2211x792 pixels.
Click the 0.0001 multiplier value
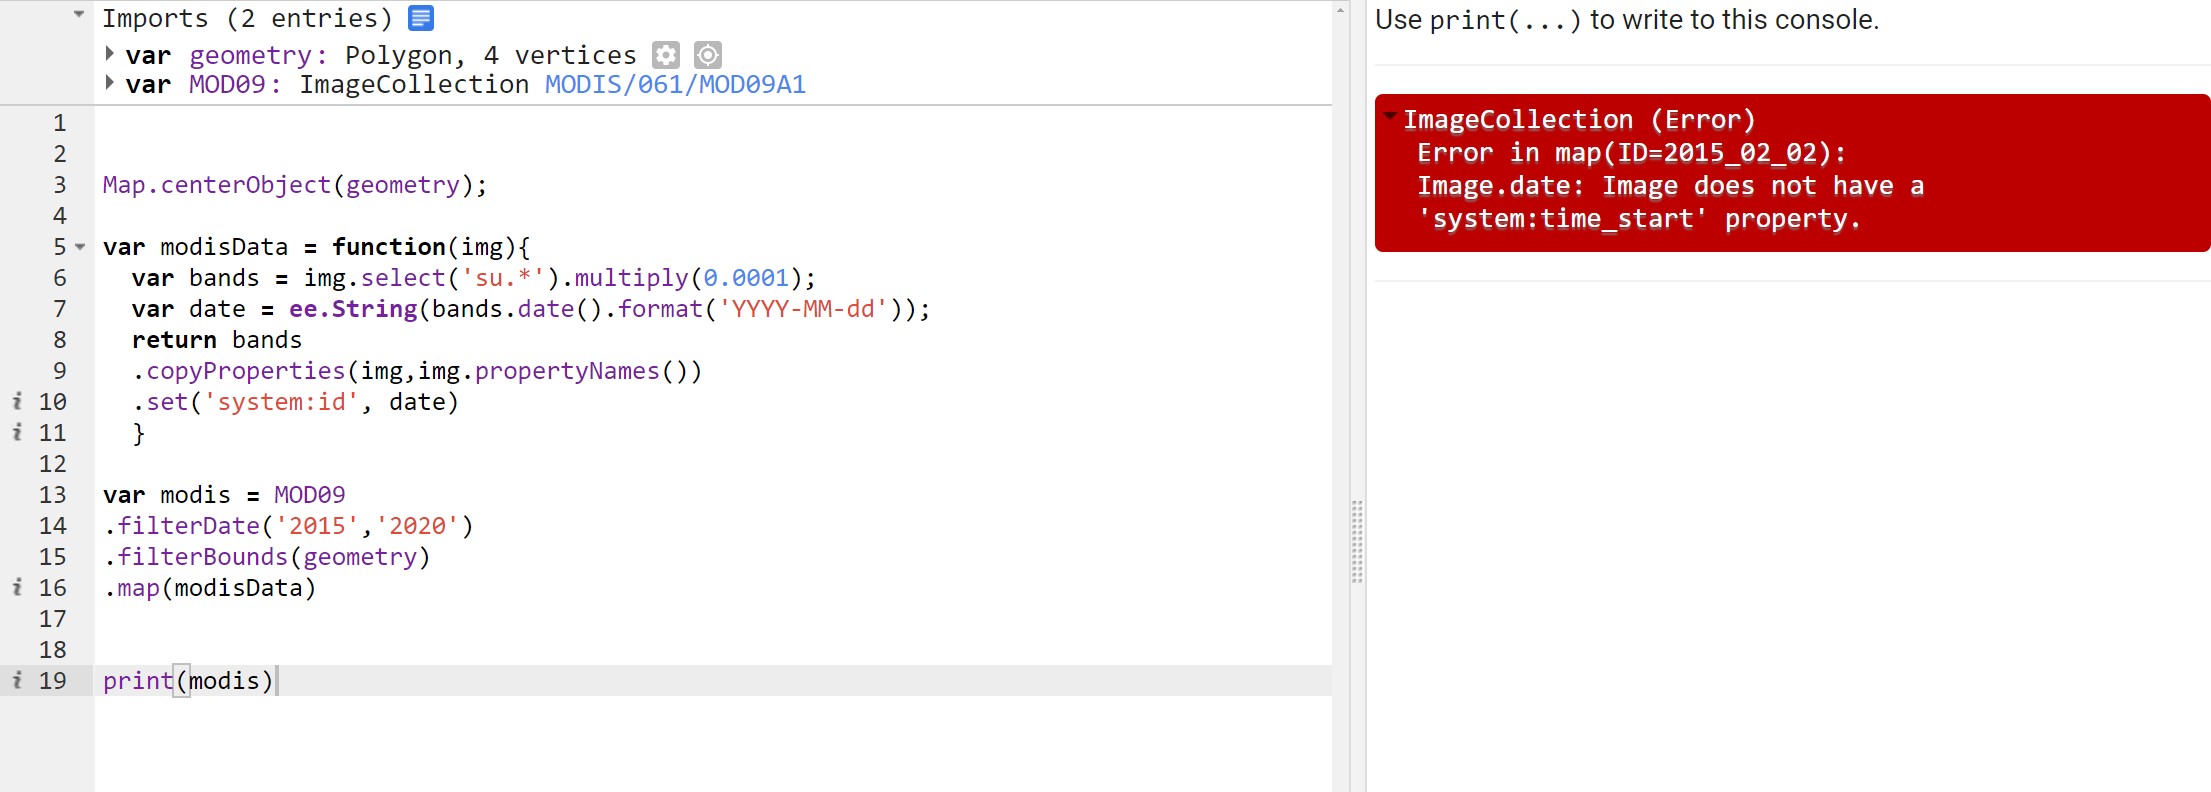(746, 278)
